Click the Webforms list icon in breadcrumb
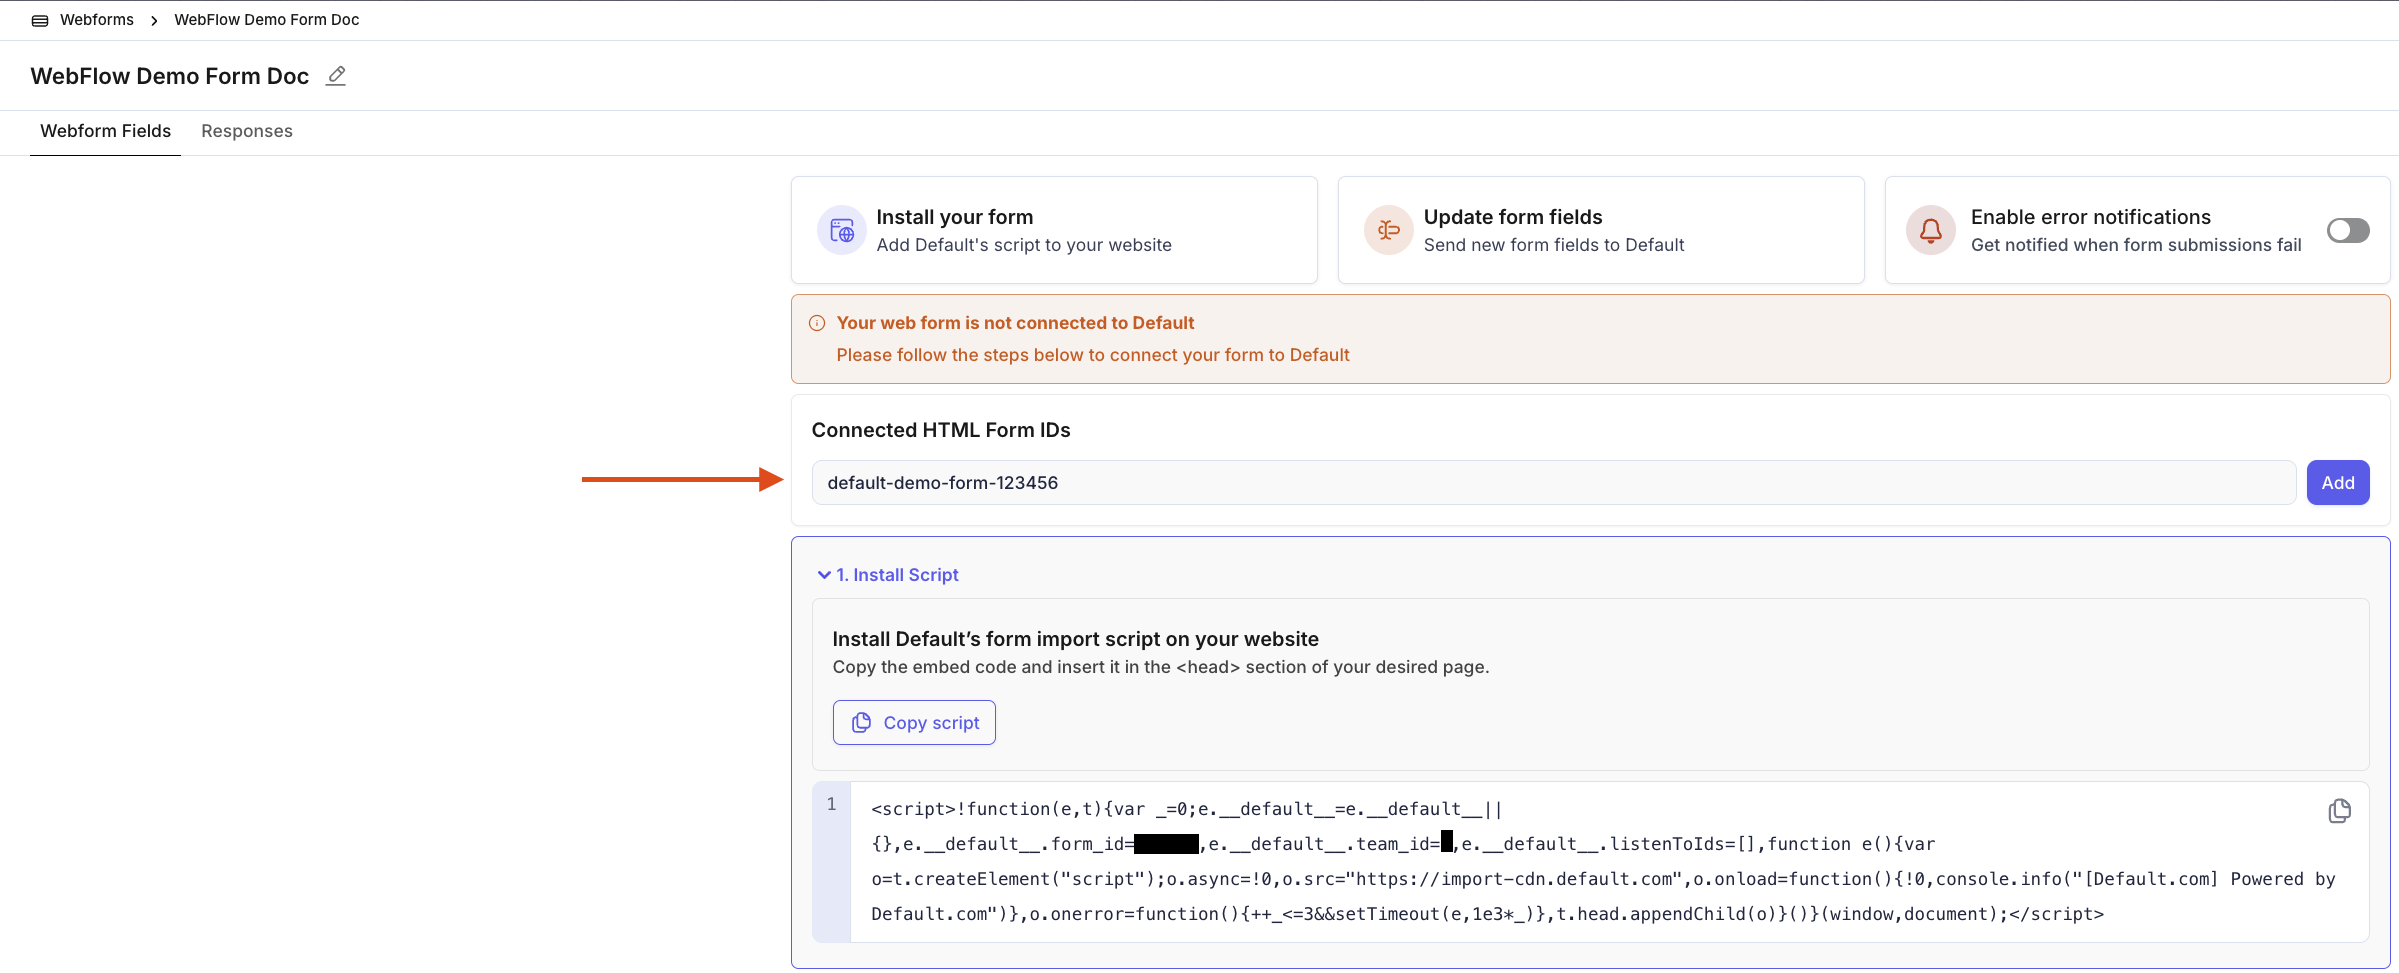The image size is (2399, 973). coord(40,20)
